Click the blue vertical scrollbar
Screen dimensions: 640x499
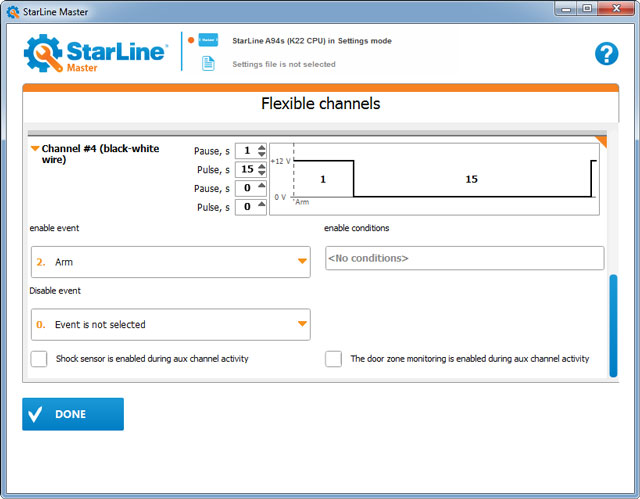click(x=613, y=326)
